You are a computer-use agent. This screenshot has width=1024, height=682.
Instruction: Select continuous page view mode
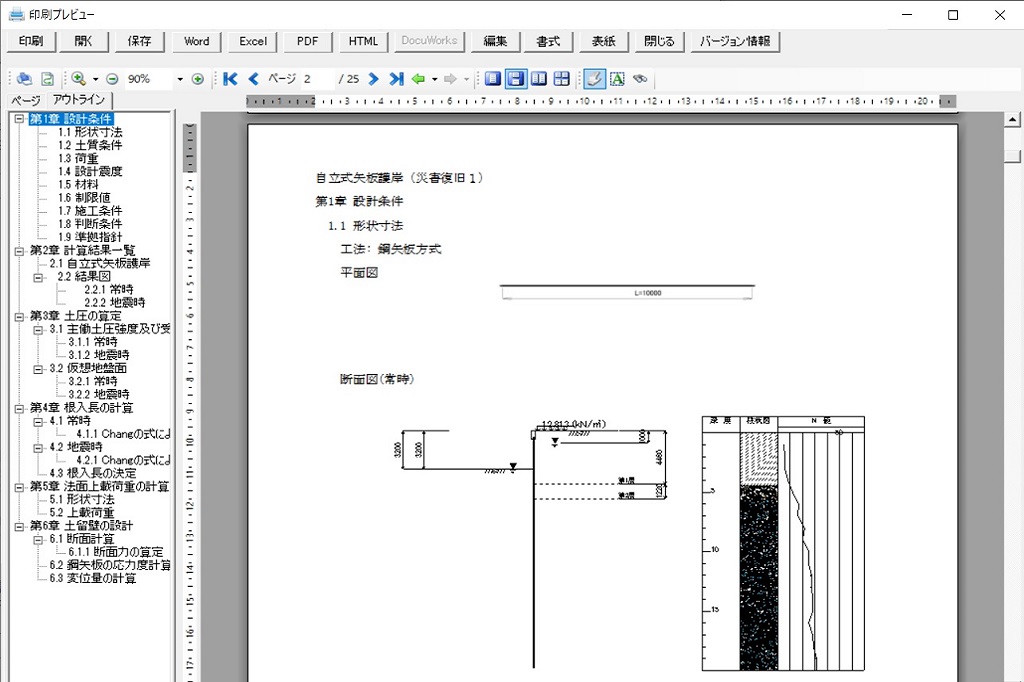(516, 79)
